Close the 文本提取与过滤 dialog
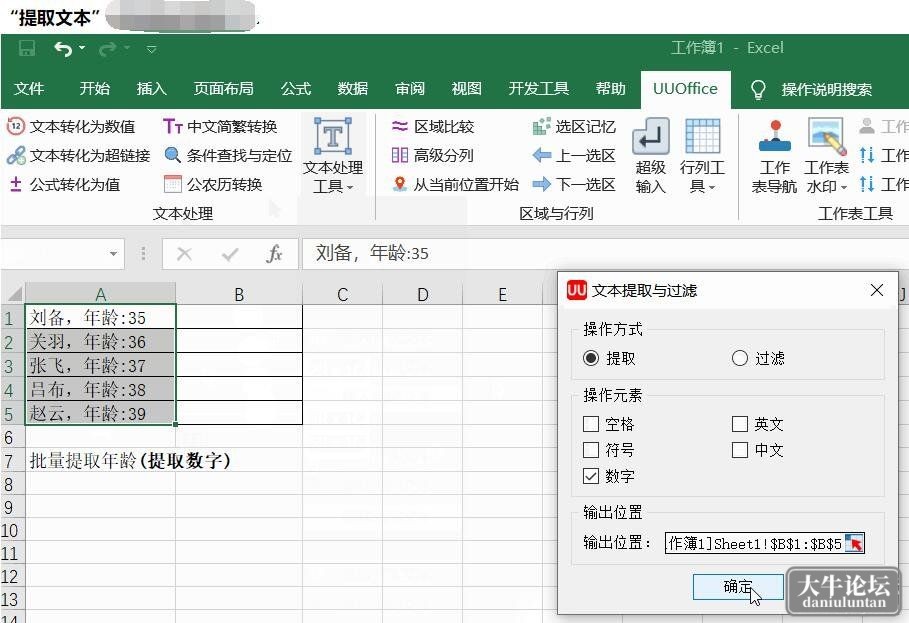Image resolution: width=909 pixels, height=623 pixels. point(877,290)
